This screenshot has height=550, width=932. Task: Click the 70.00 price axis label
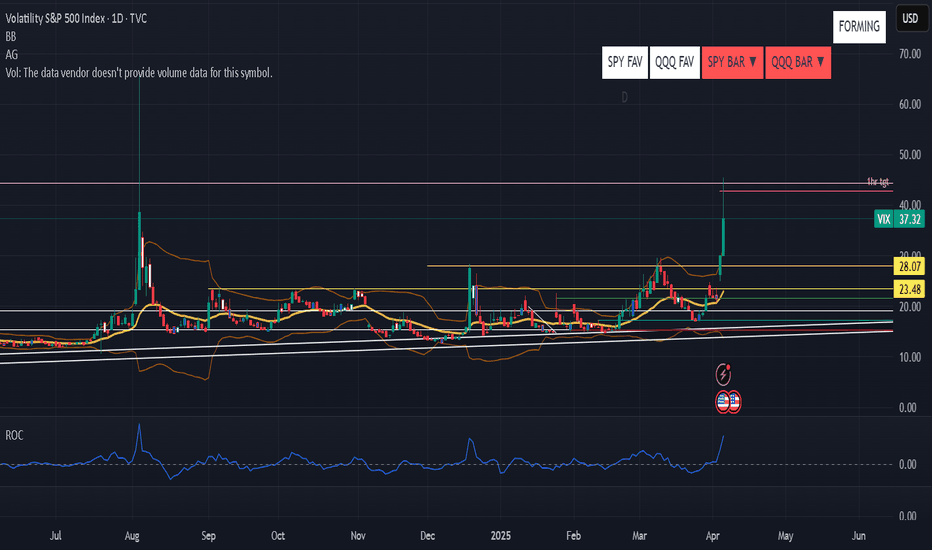(909, 54)
